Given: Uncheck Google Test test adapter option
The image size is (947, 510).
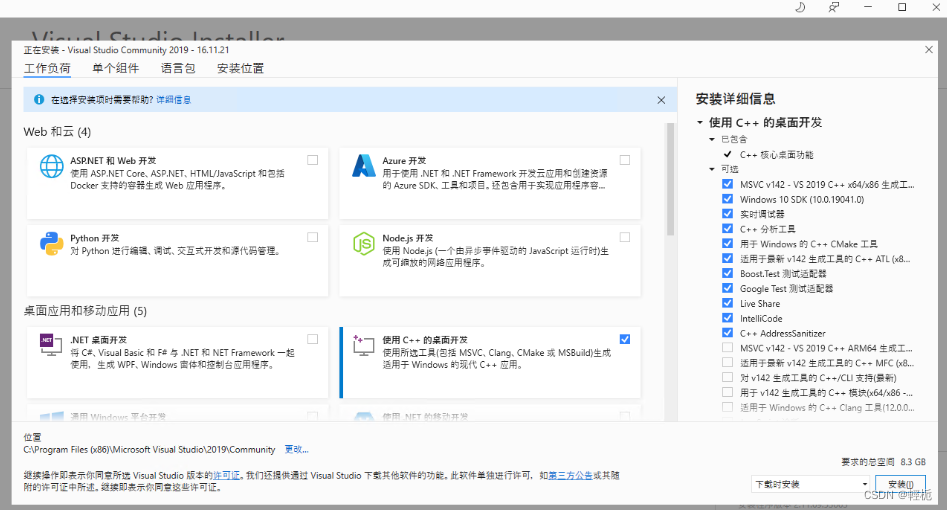Looking at the screenshot, I should 727,288.
